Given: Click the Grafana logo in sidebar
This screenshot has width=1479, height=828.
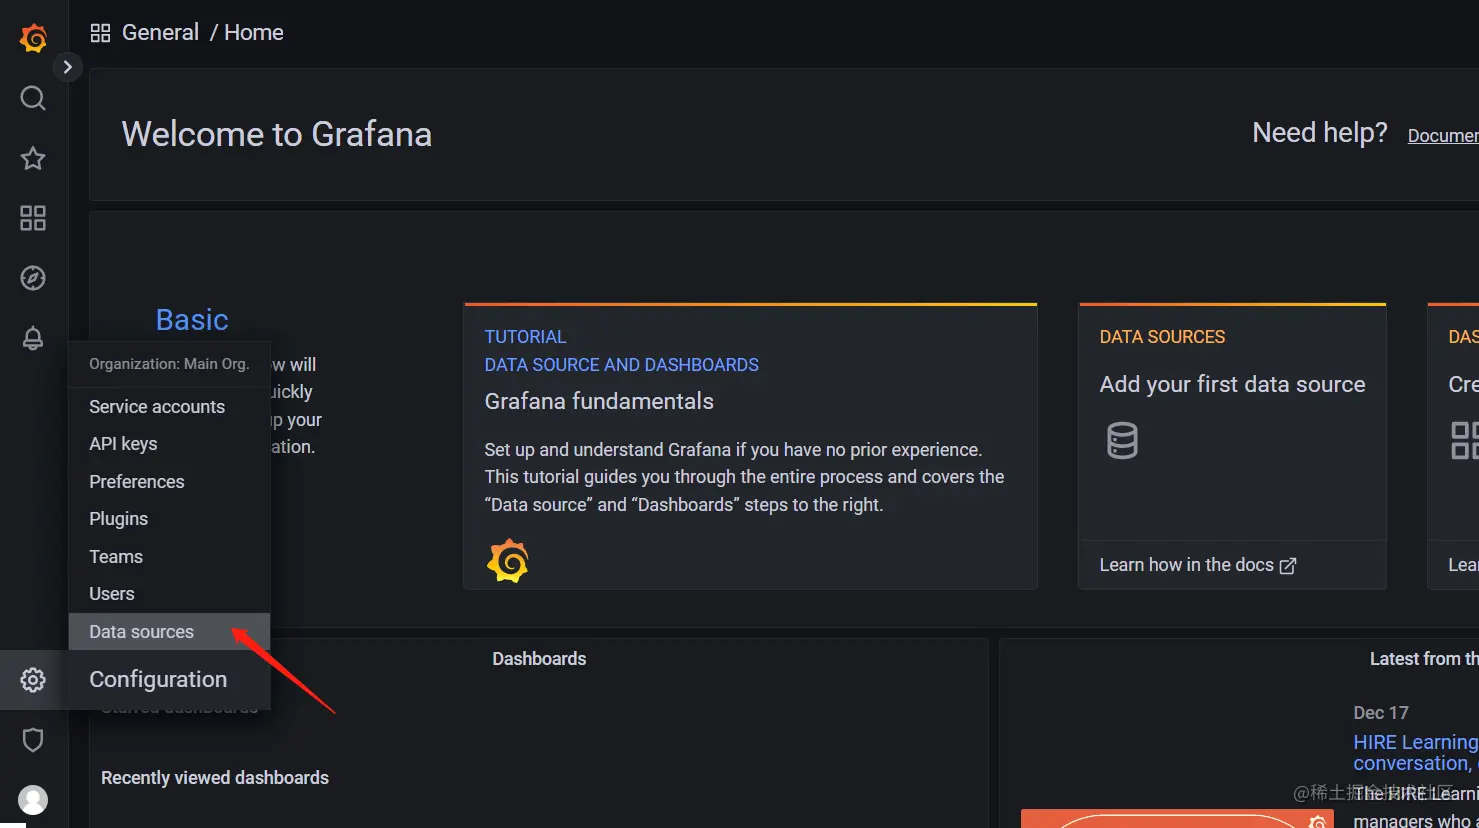Looking at the screenshot, I should click(x=33, y=38).
